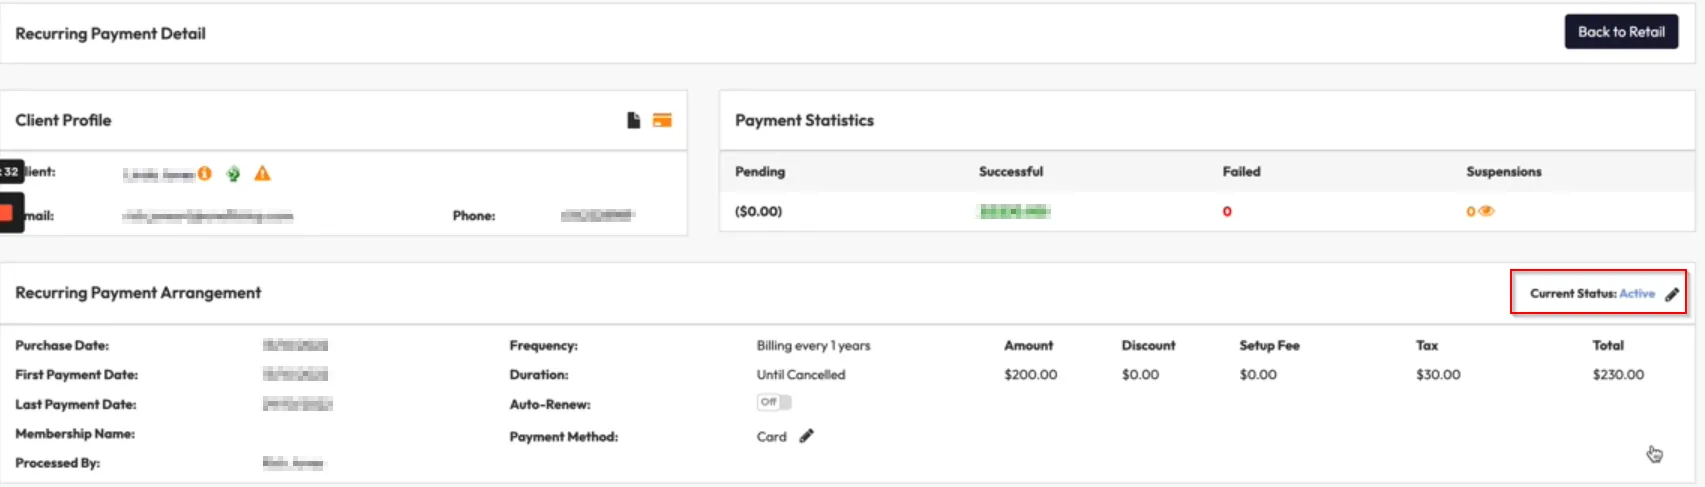Click the green Successful payments amount

click(x=1014, y=211)
